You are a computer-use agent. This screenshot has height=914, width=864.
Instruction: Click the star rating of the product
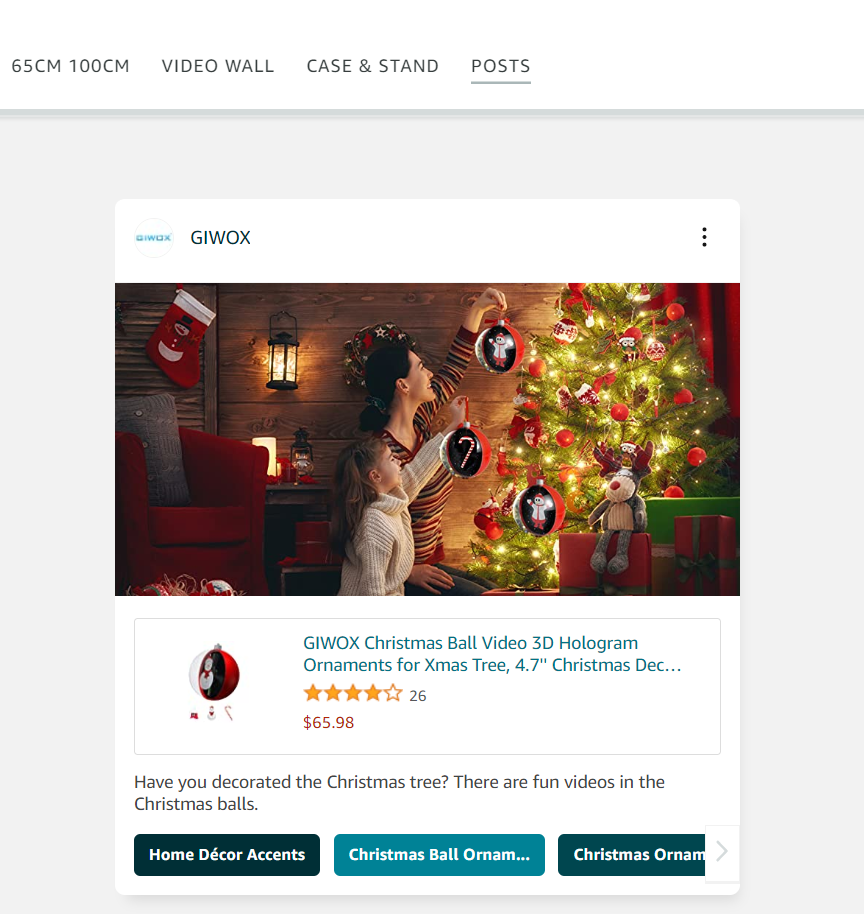(353, 694)
